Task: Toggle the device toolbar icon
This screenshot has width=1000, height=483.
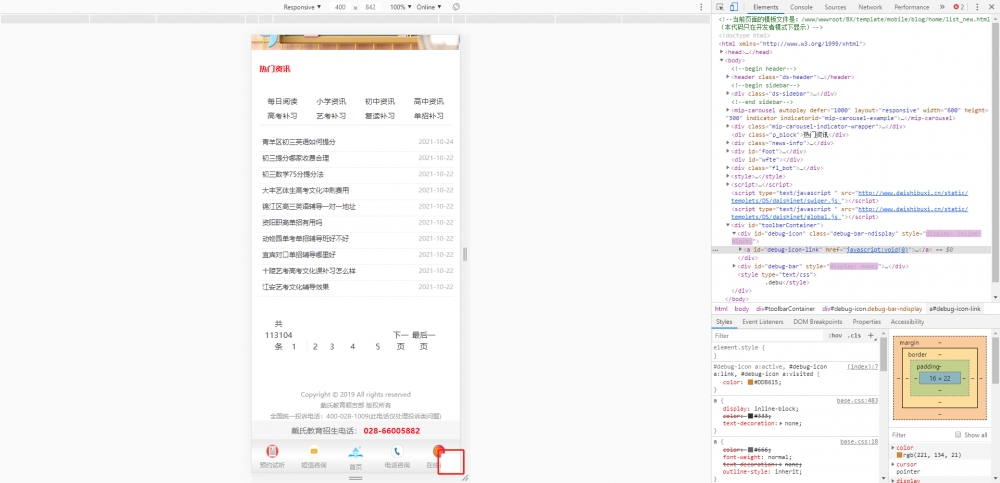Action: click(x=733, y=7)
